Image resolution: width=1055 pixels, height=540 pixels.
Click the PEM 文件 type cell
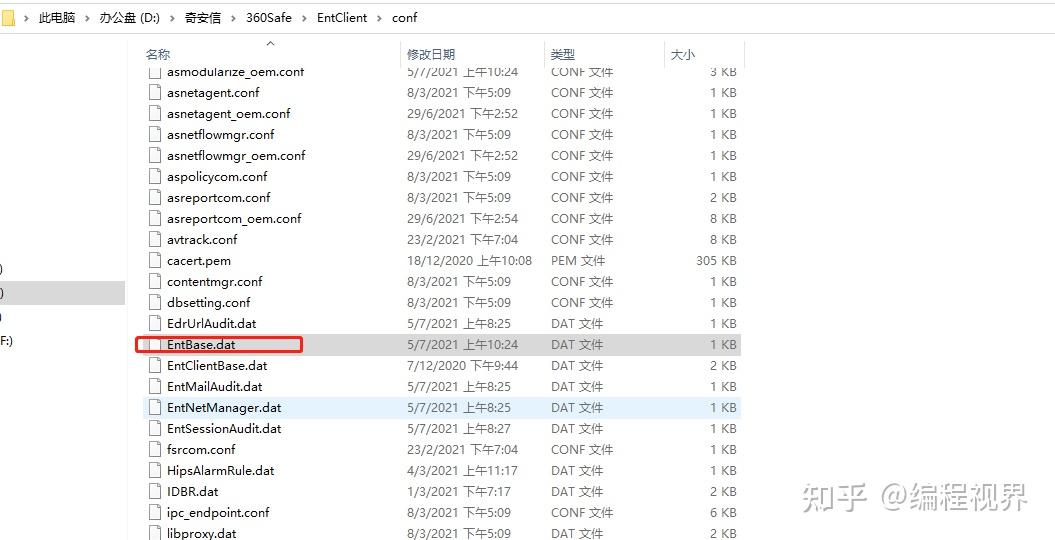(x=578, y=261)
